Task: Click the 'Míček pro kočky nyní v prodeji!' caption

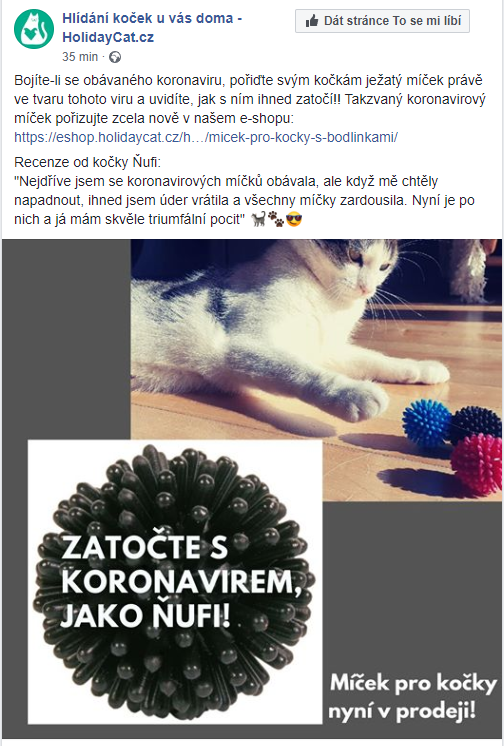Action: tap(413, 697)
